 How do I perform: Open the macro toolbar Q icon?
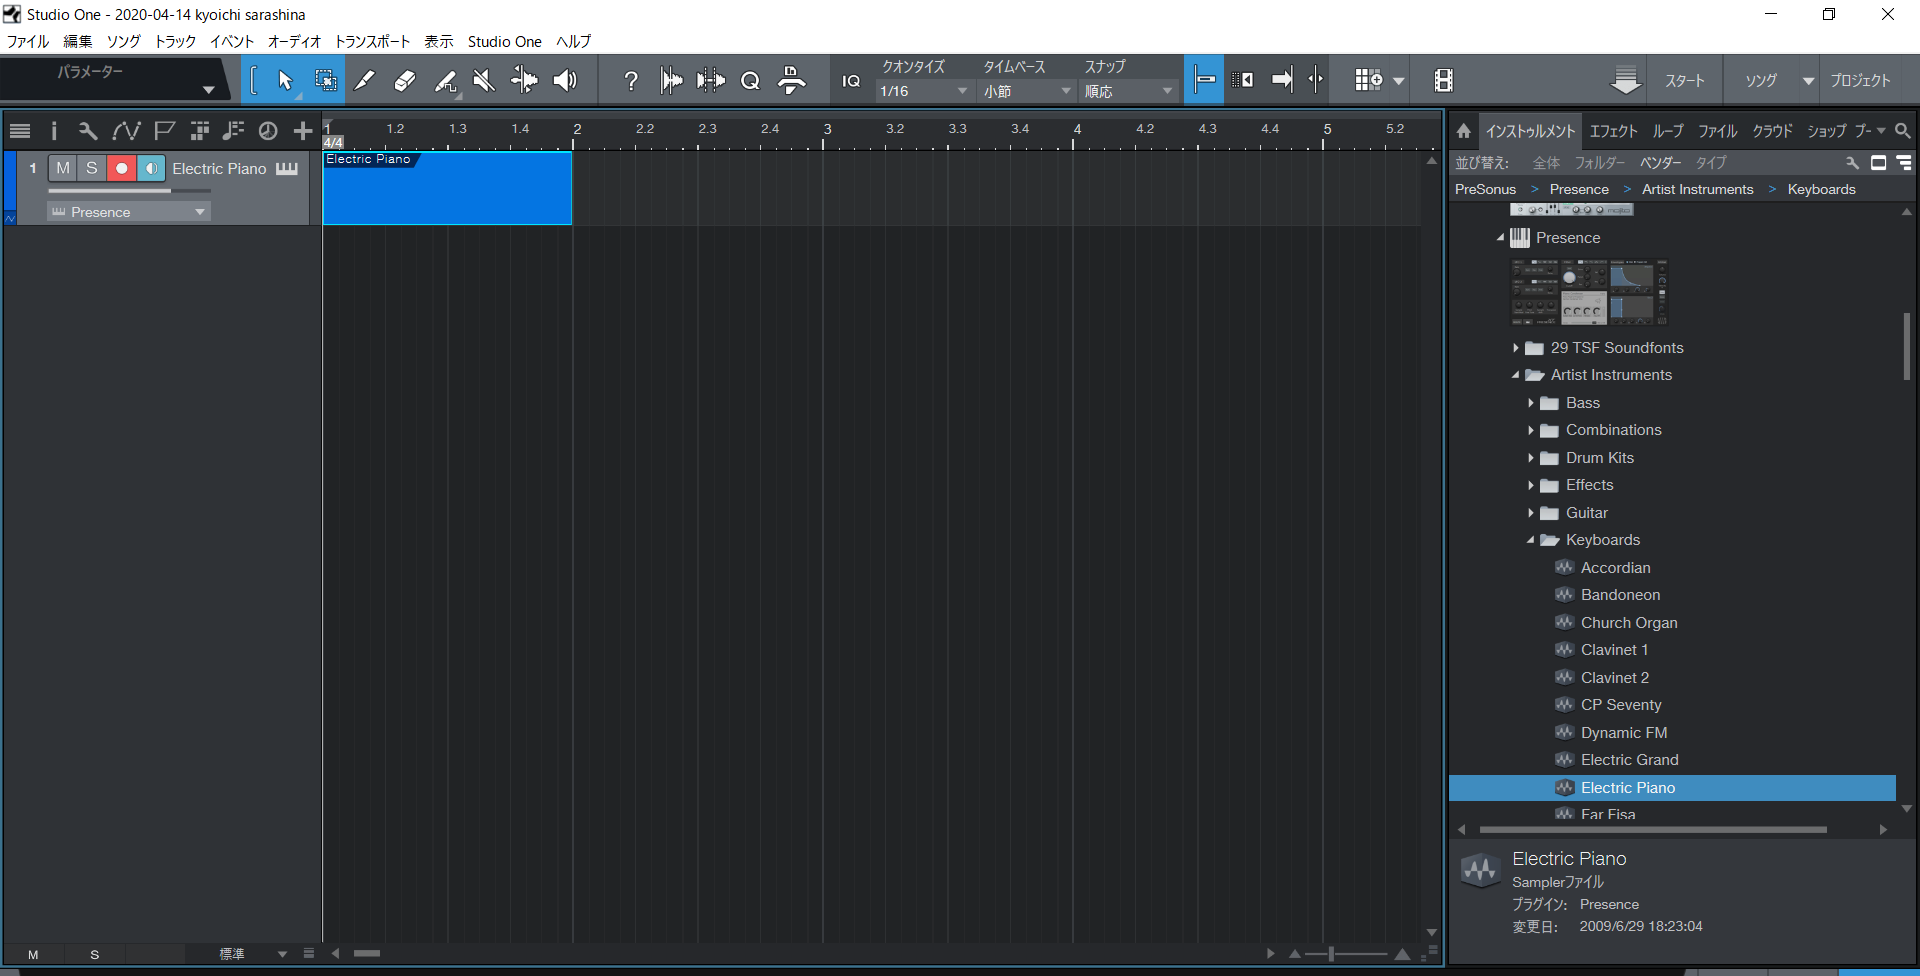(750, 81)
